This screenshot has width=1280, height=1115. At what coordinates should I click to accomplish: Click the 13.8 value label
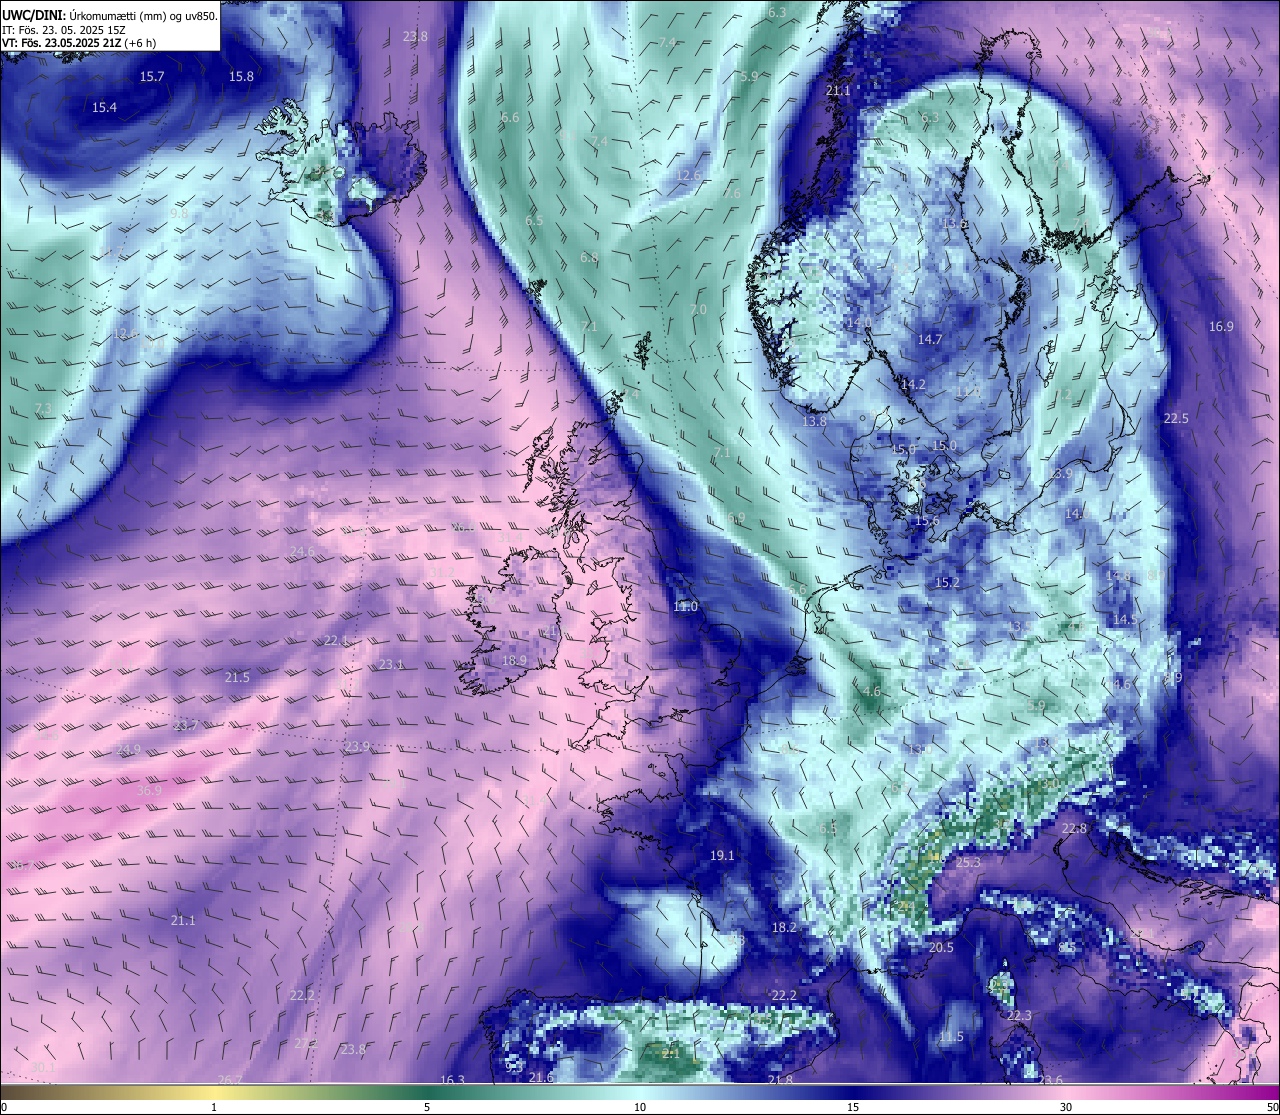pyautogui.click(x=814, y=422)
